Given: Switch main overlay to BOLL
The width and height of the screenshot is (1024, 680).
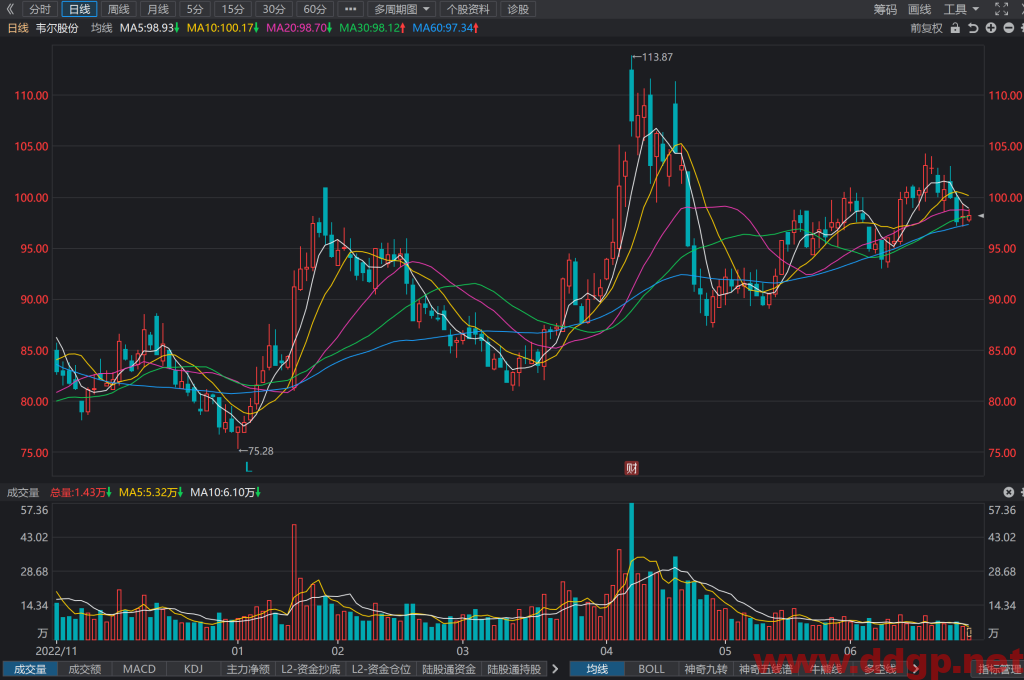Looking at the screenshot, I should 651,669.
